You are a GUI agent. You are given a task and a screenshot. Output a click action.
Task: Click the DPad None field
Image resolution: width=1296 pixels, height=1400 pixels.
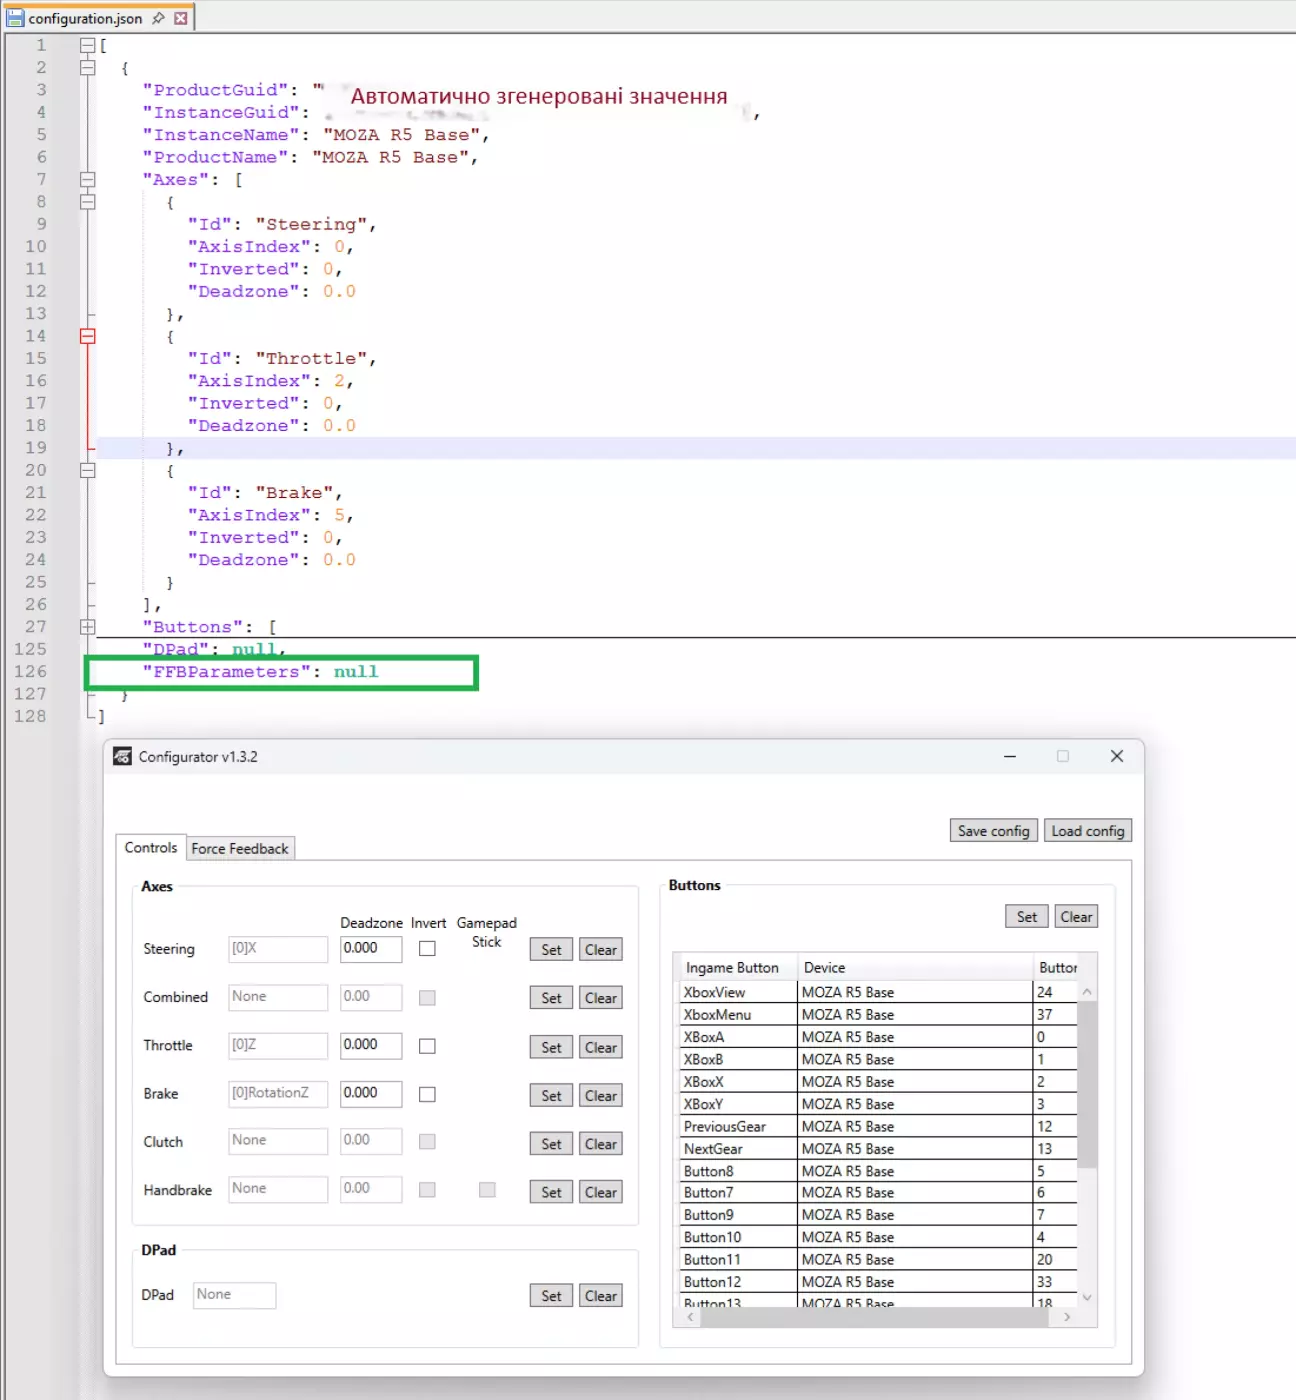coord(234,1295)
